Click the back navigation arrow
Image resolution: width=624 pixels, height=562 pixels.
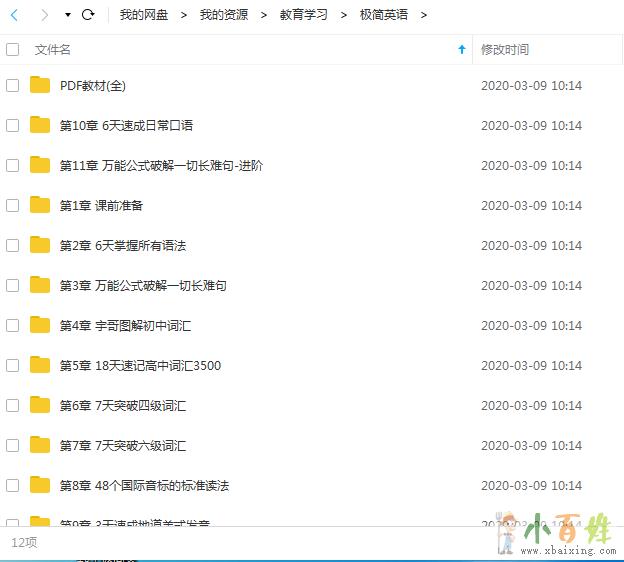point(14,15)
